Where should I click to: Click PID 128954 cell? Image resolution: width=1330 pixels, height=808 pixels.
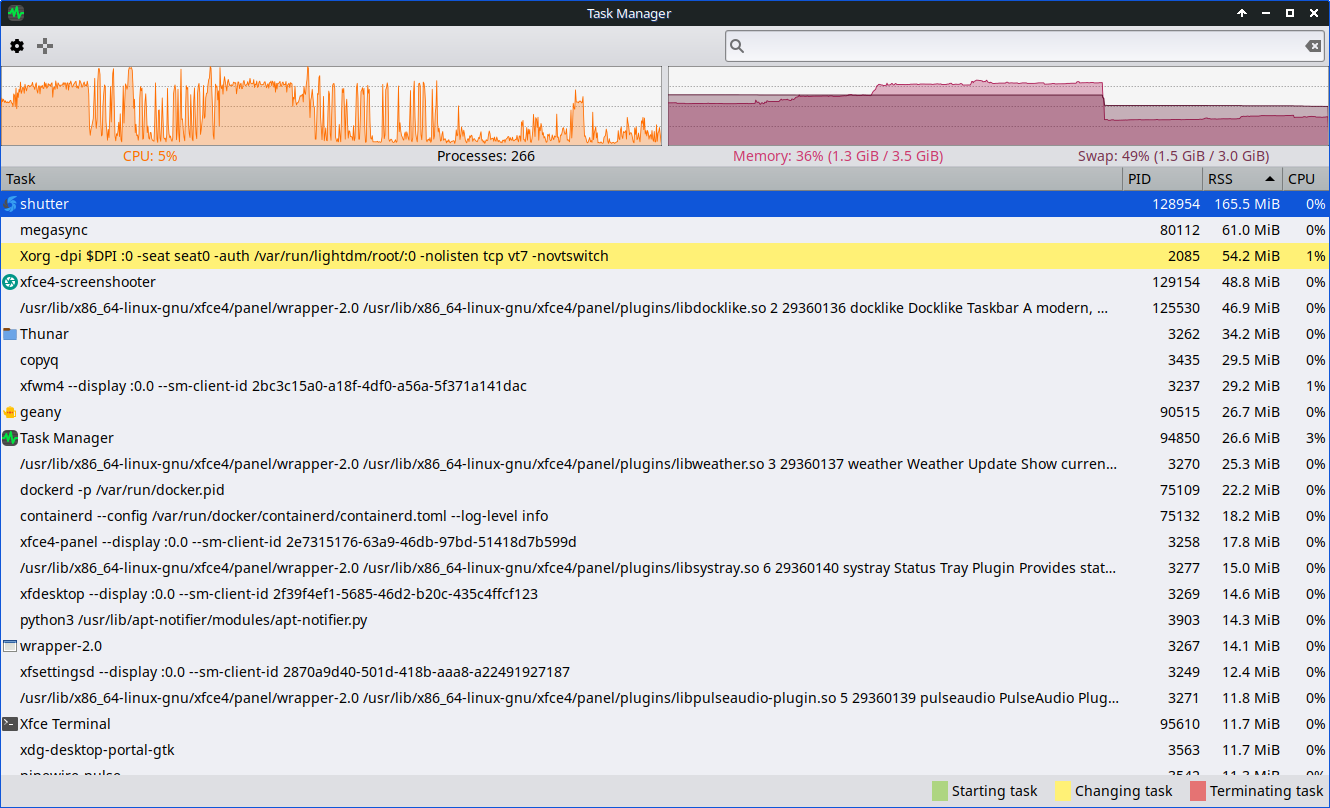coord(1176,204)
